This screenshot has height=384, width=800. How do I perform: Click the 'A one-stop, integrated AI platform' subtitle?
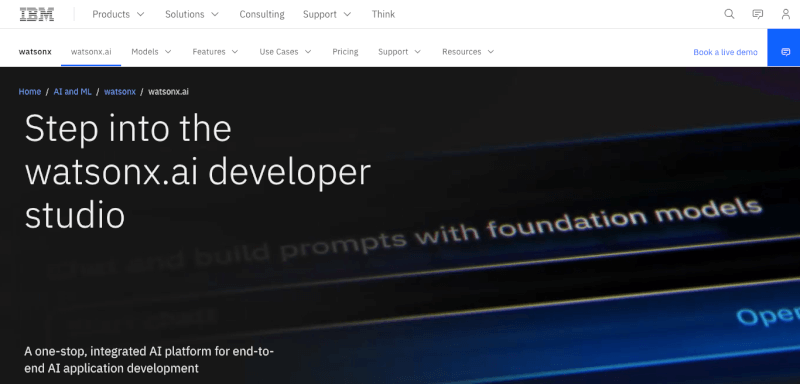tap(149, 360)
